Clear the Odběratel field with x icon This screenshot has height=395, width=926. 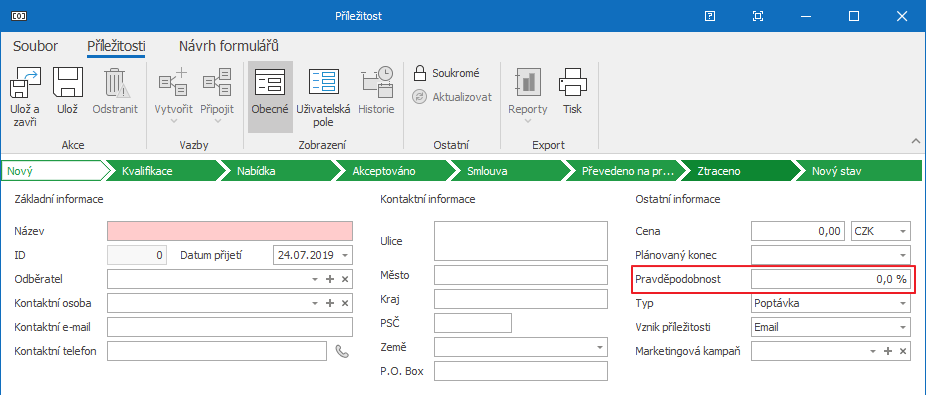point(345,279)
